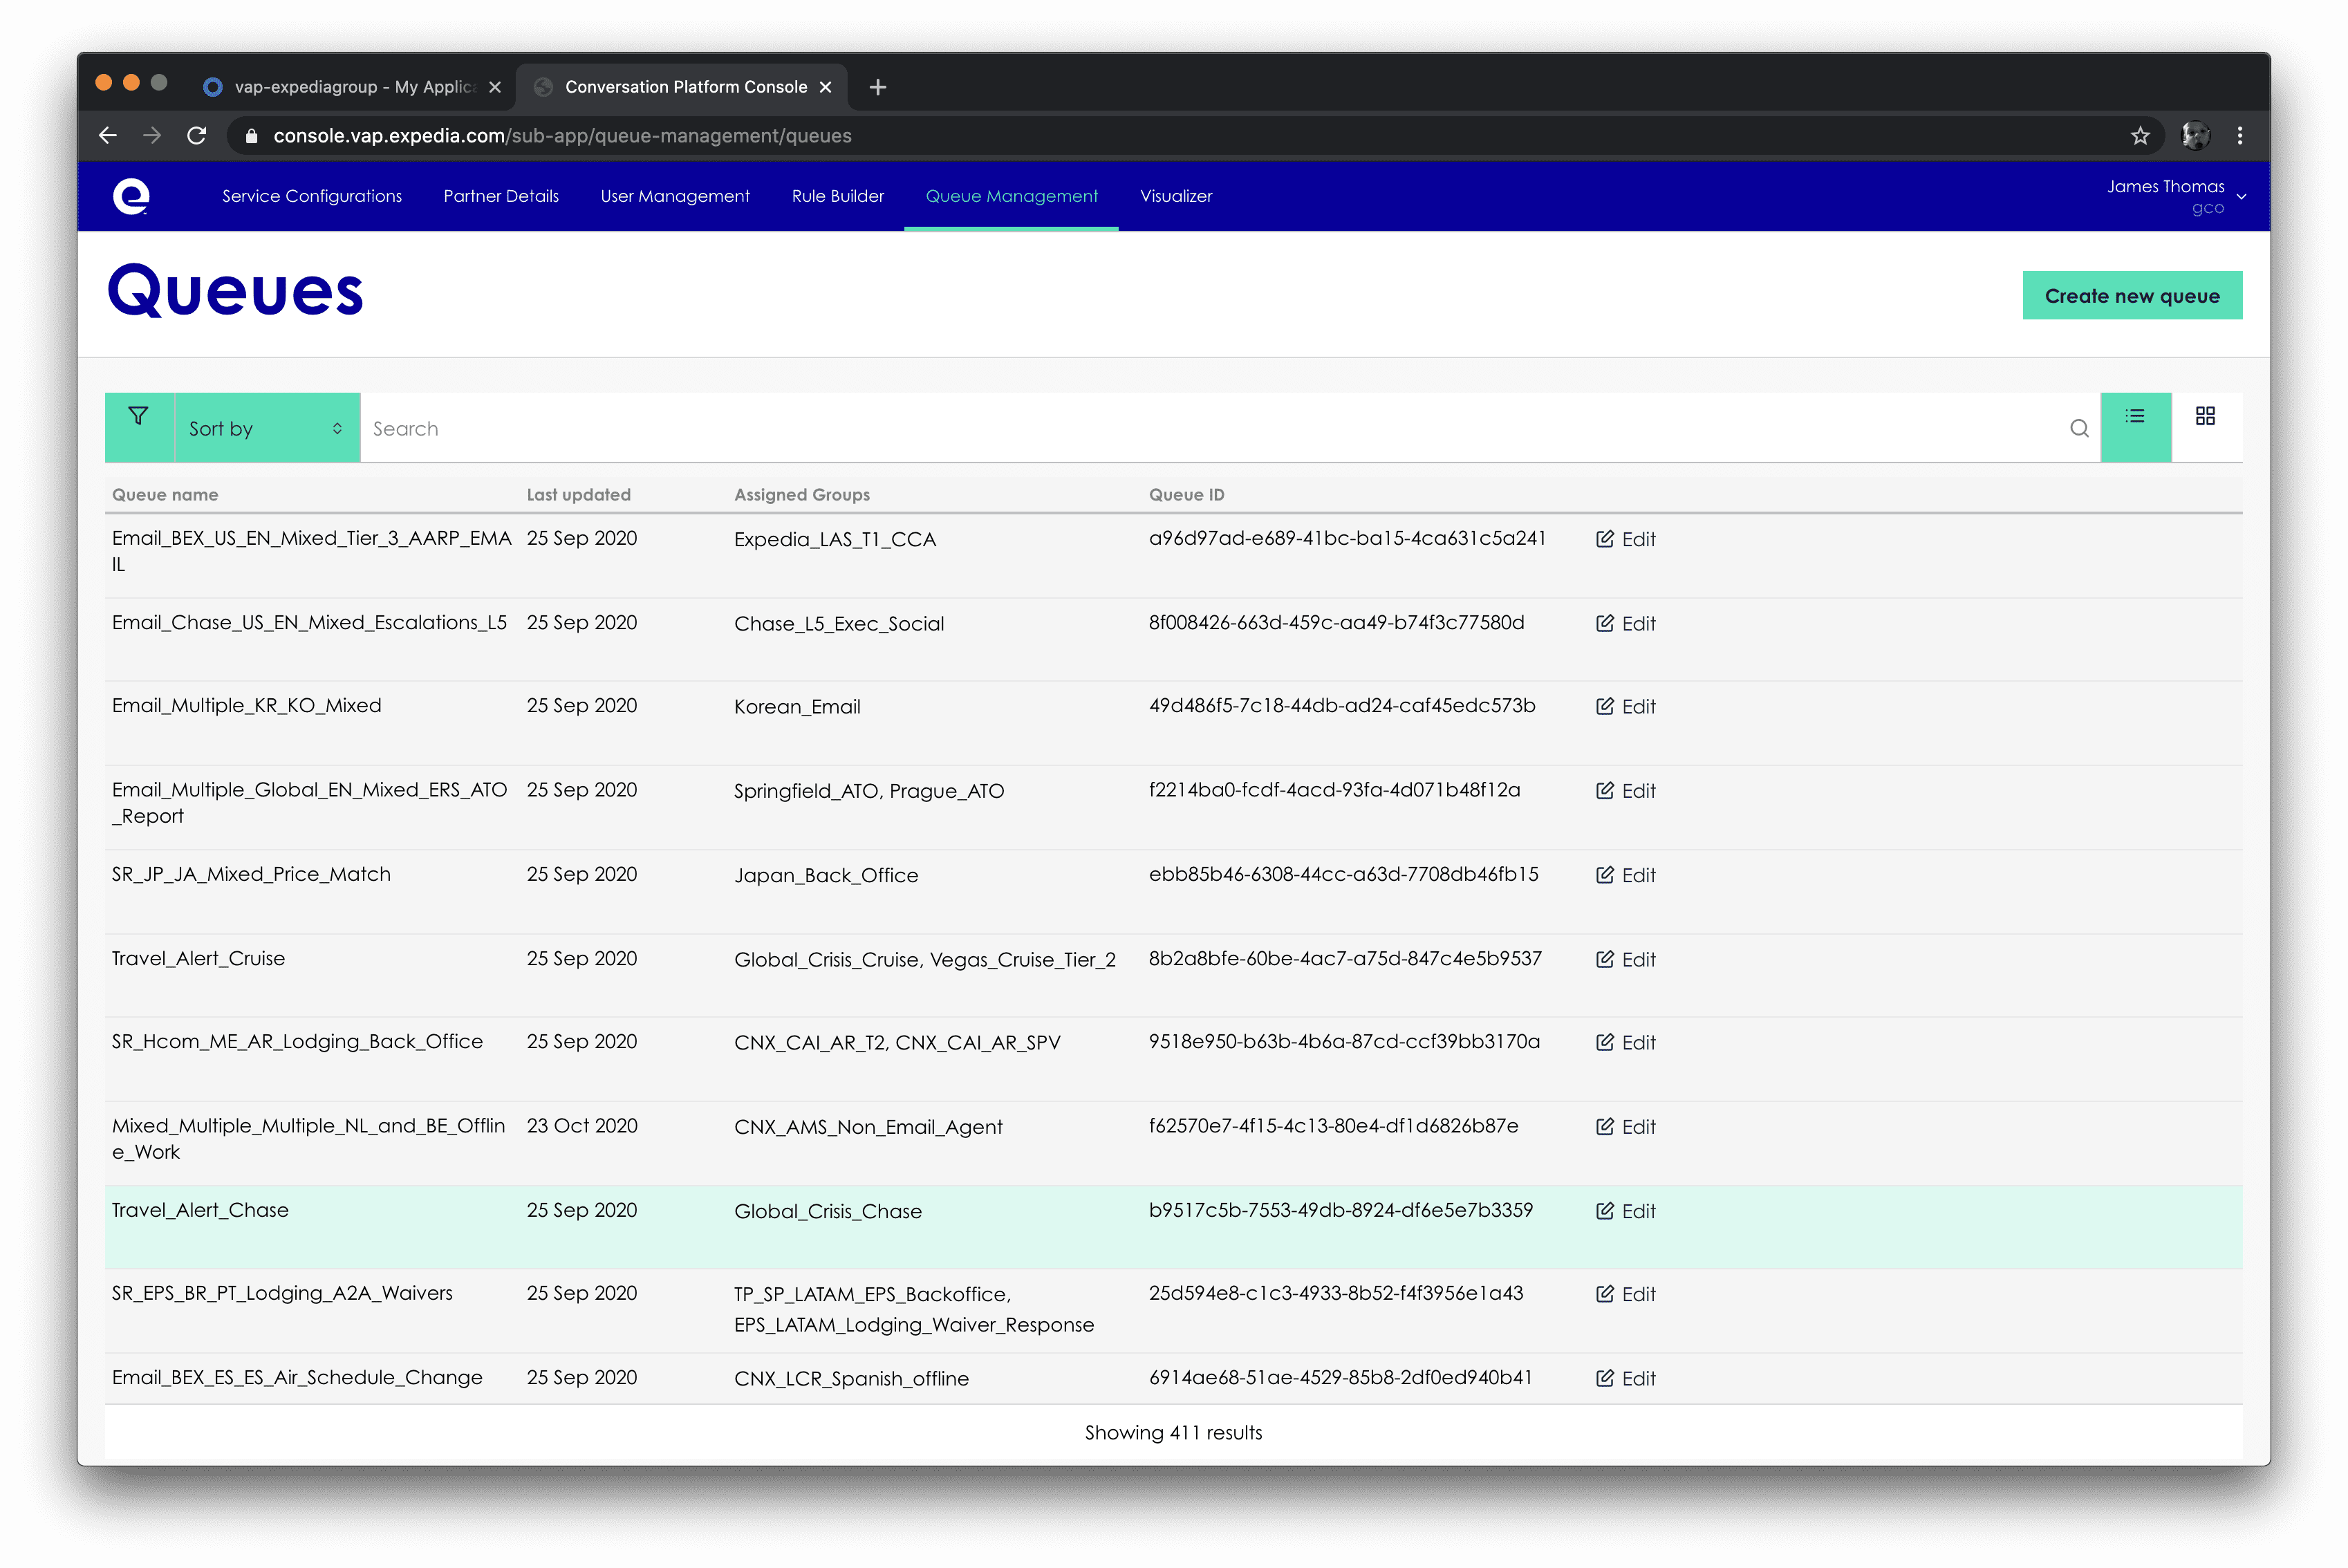Open Chrome's three-dot browser menu
Image resolution: width=2348 pixels, height=1568 pixels.
click(x=2239, y=136)
